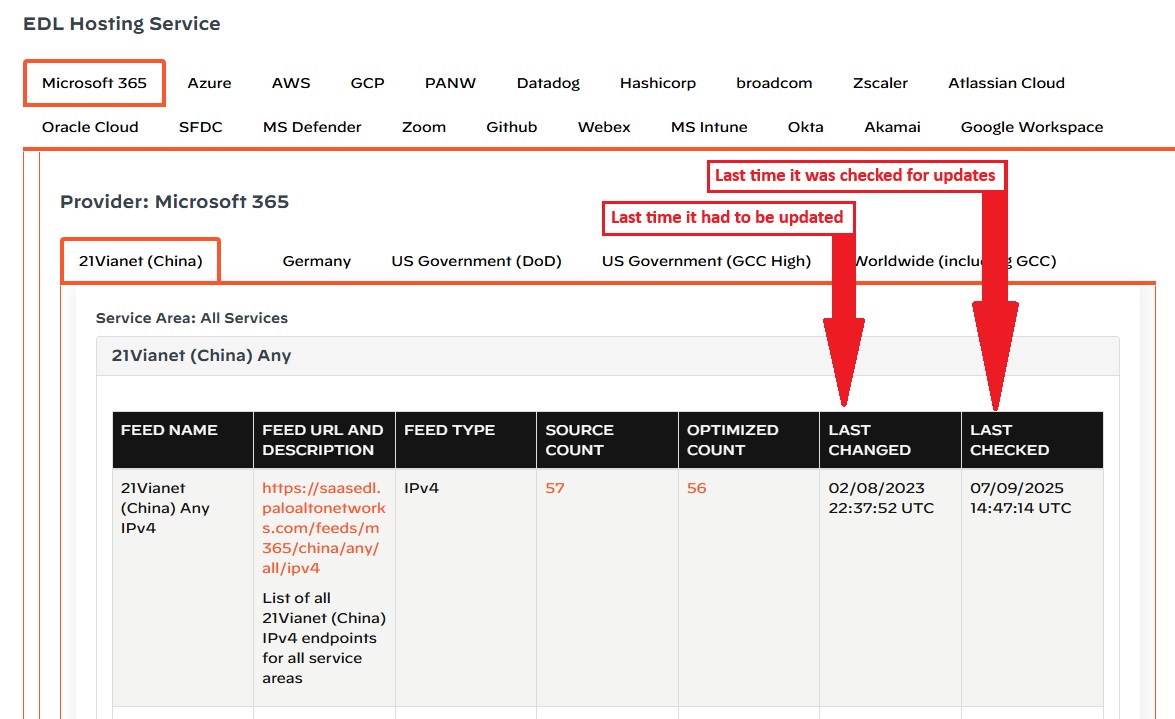This screenshot has width=1175, height=719.
Task: Select the 21Vianet (China) region tab
Action: 140,261
